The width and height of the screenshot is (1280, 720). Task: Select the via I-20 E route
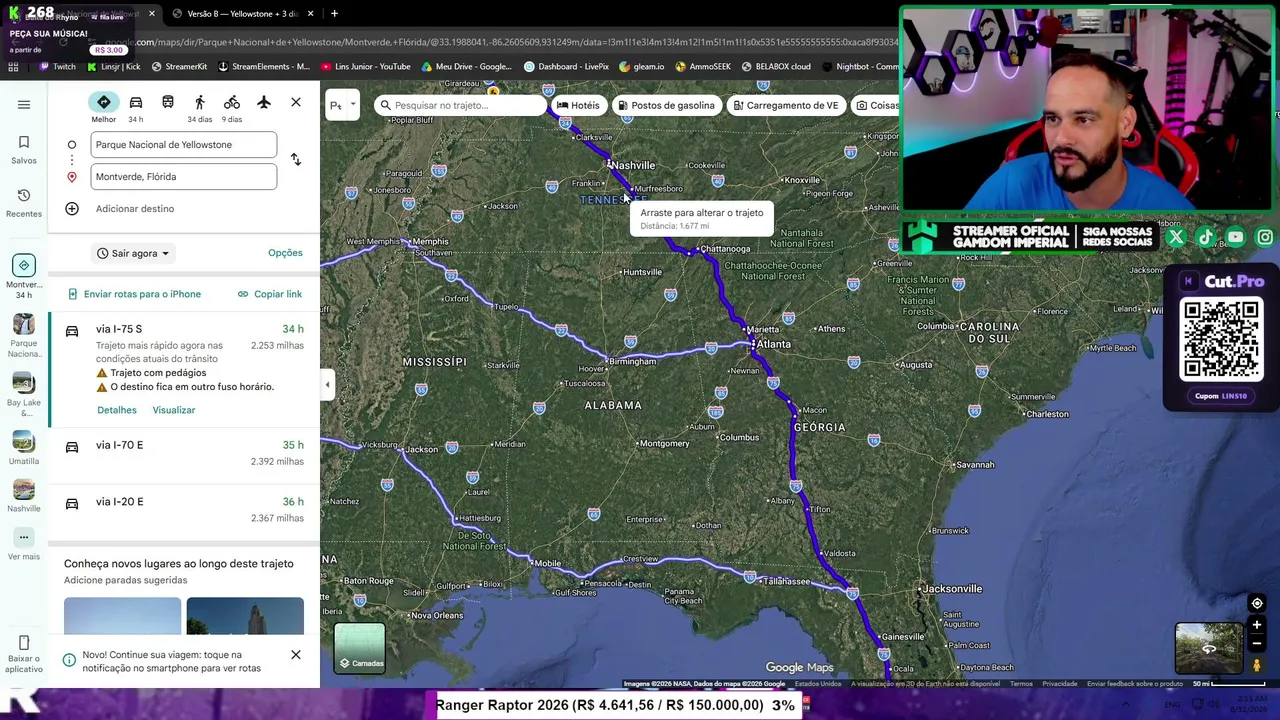pos(184,510)
